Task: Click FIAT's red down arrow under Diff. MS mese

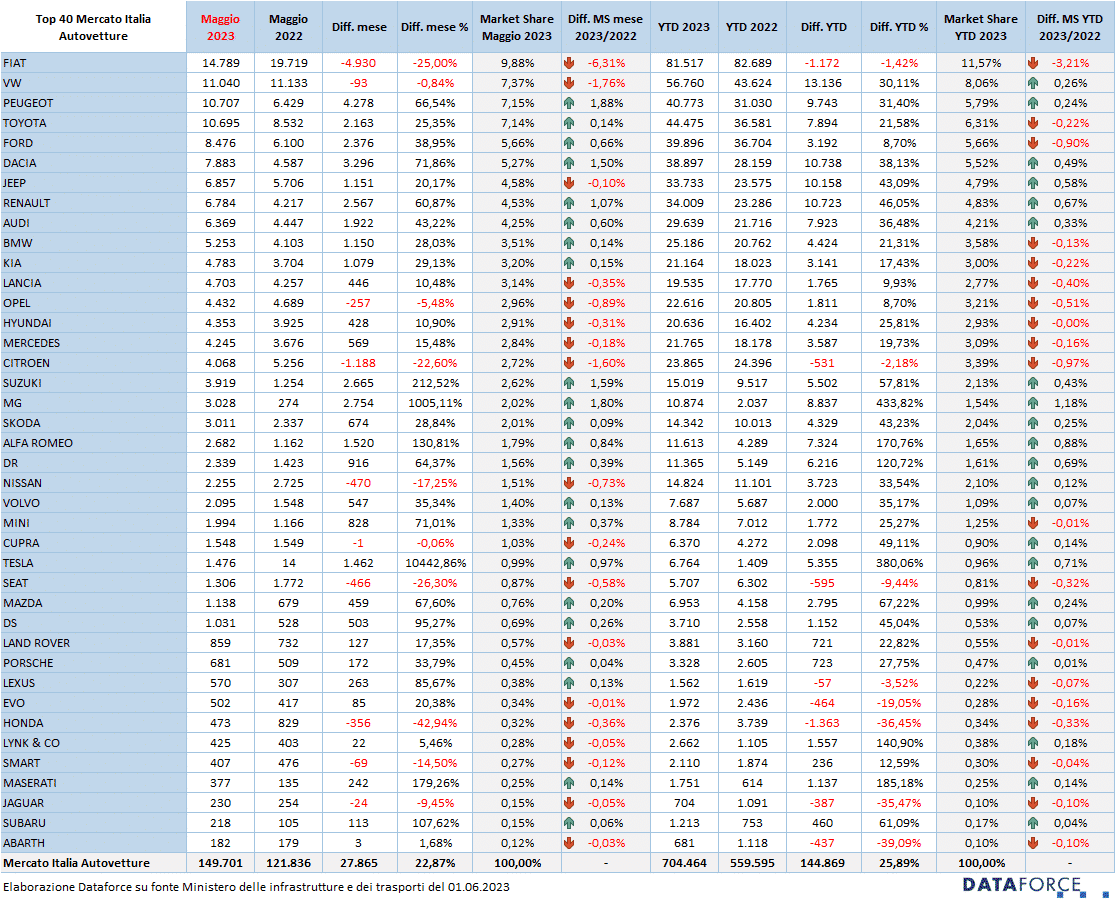Action: [x=569, y=63]
